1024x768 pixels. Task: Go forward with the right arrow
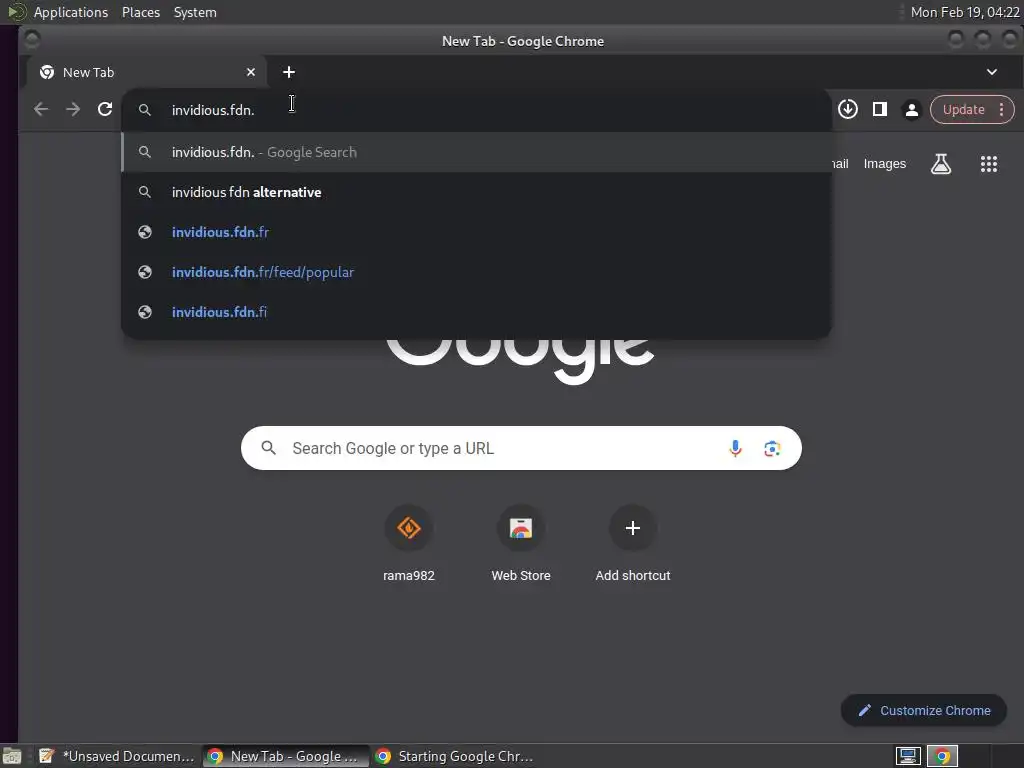pyautogui.click(x=73, y=109)
